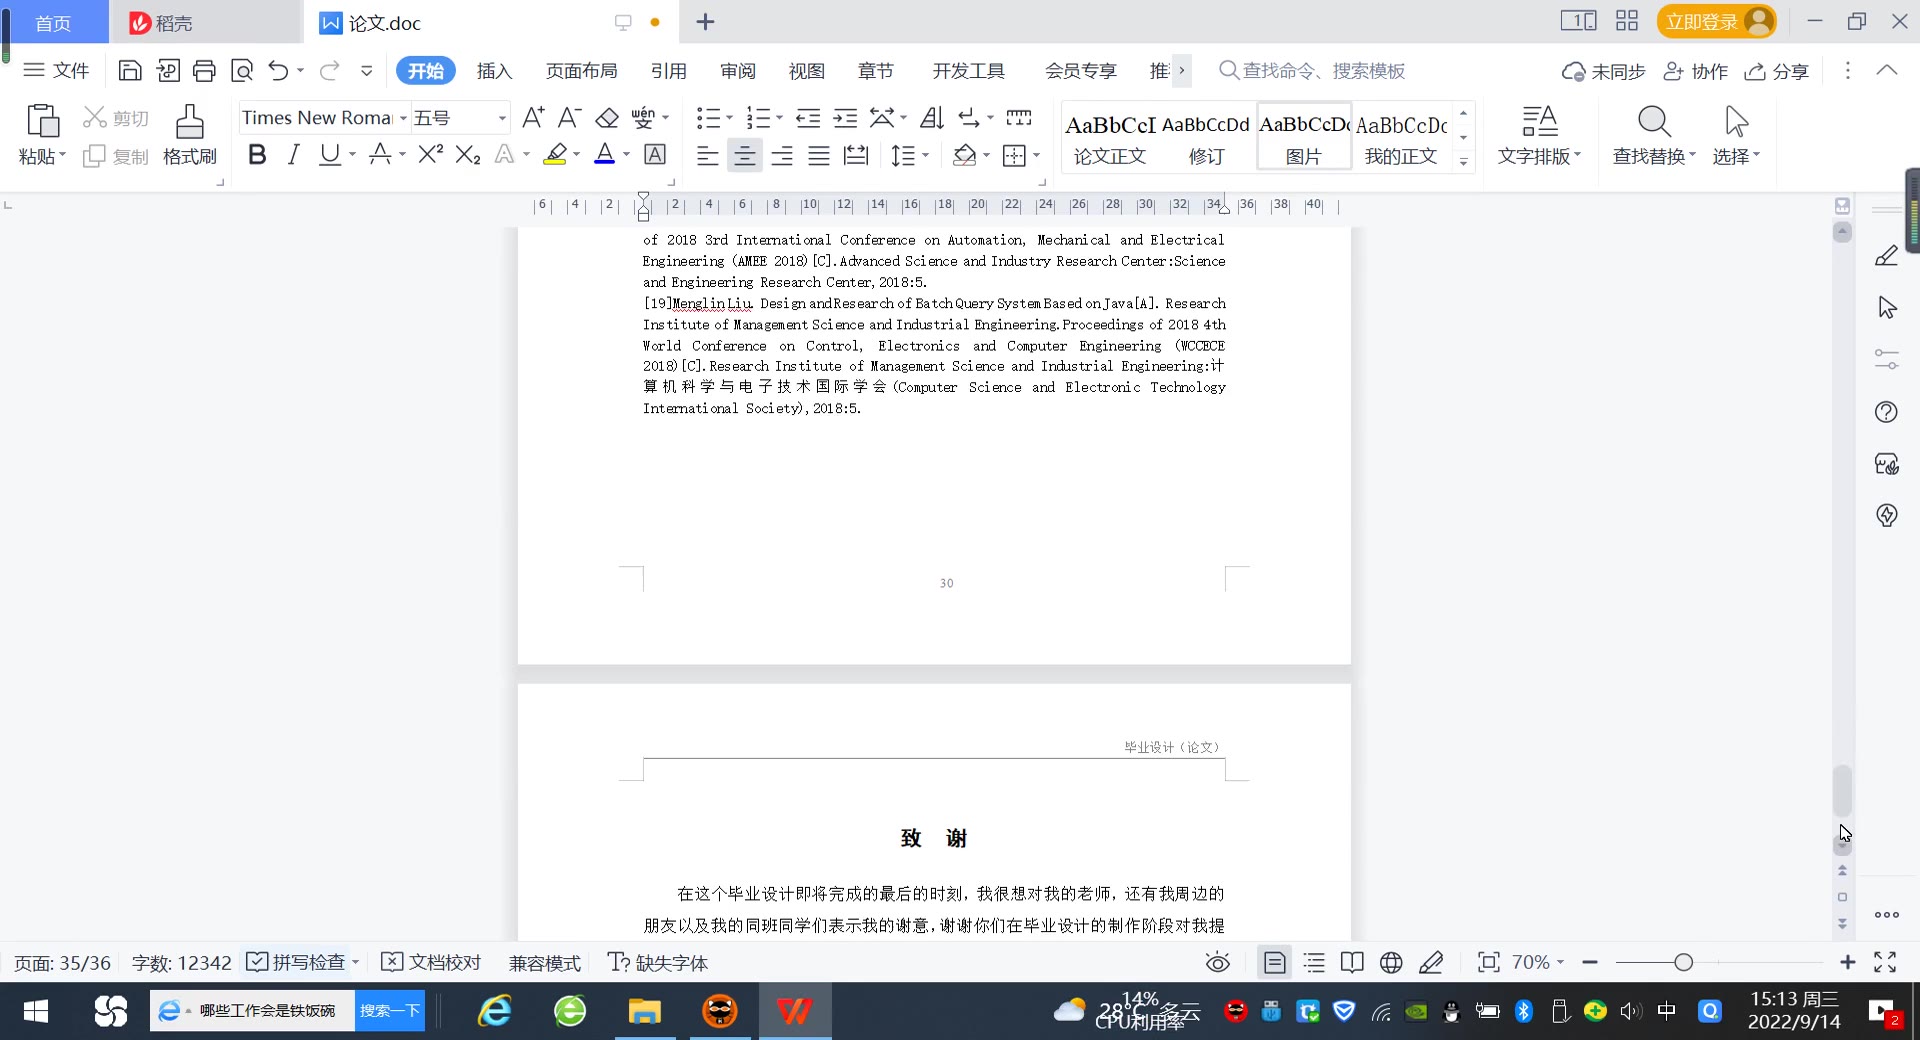
Task: Open the eye protection mode icon
Action: (x=1217, y=963)
